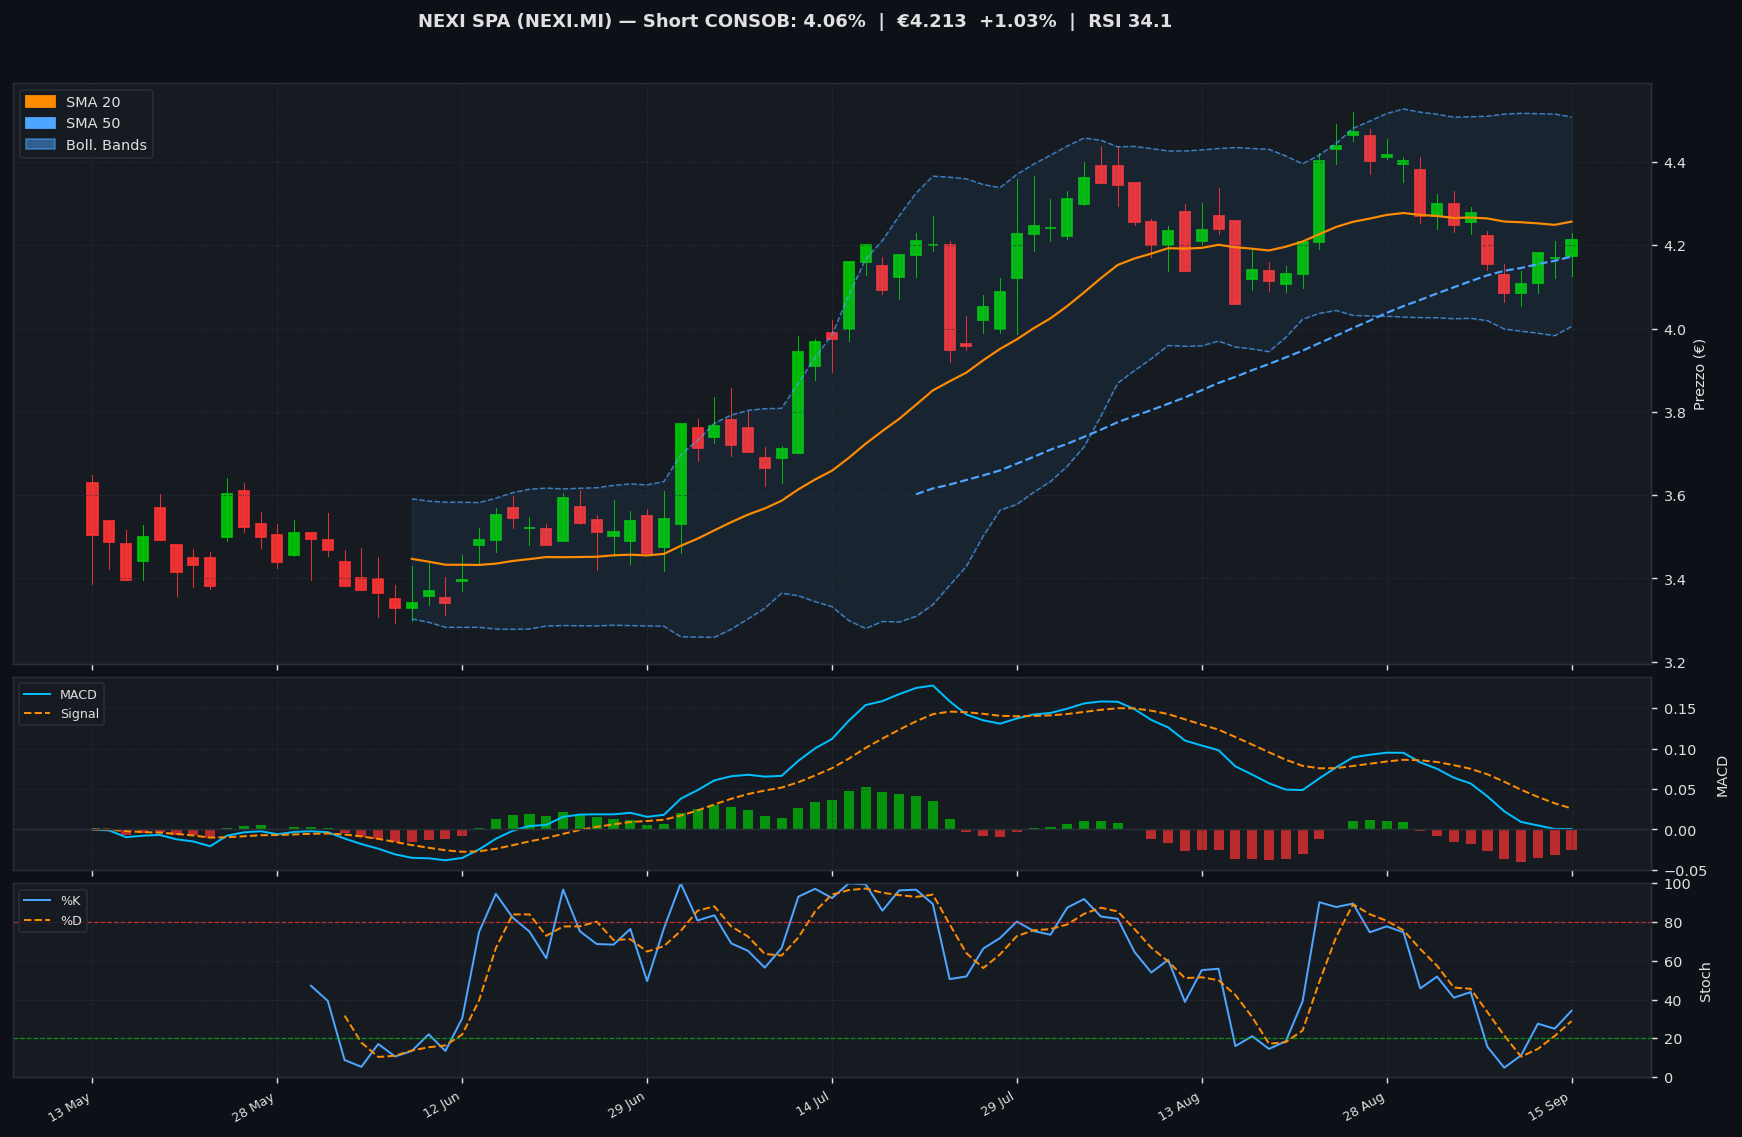The image size is (1742, 1137).
Task: Click the NEXI SPA (NEXI.MI) name in the title
Action: click(x=515, y=21)
